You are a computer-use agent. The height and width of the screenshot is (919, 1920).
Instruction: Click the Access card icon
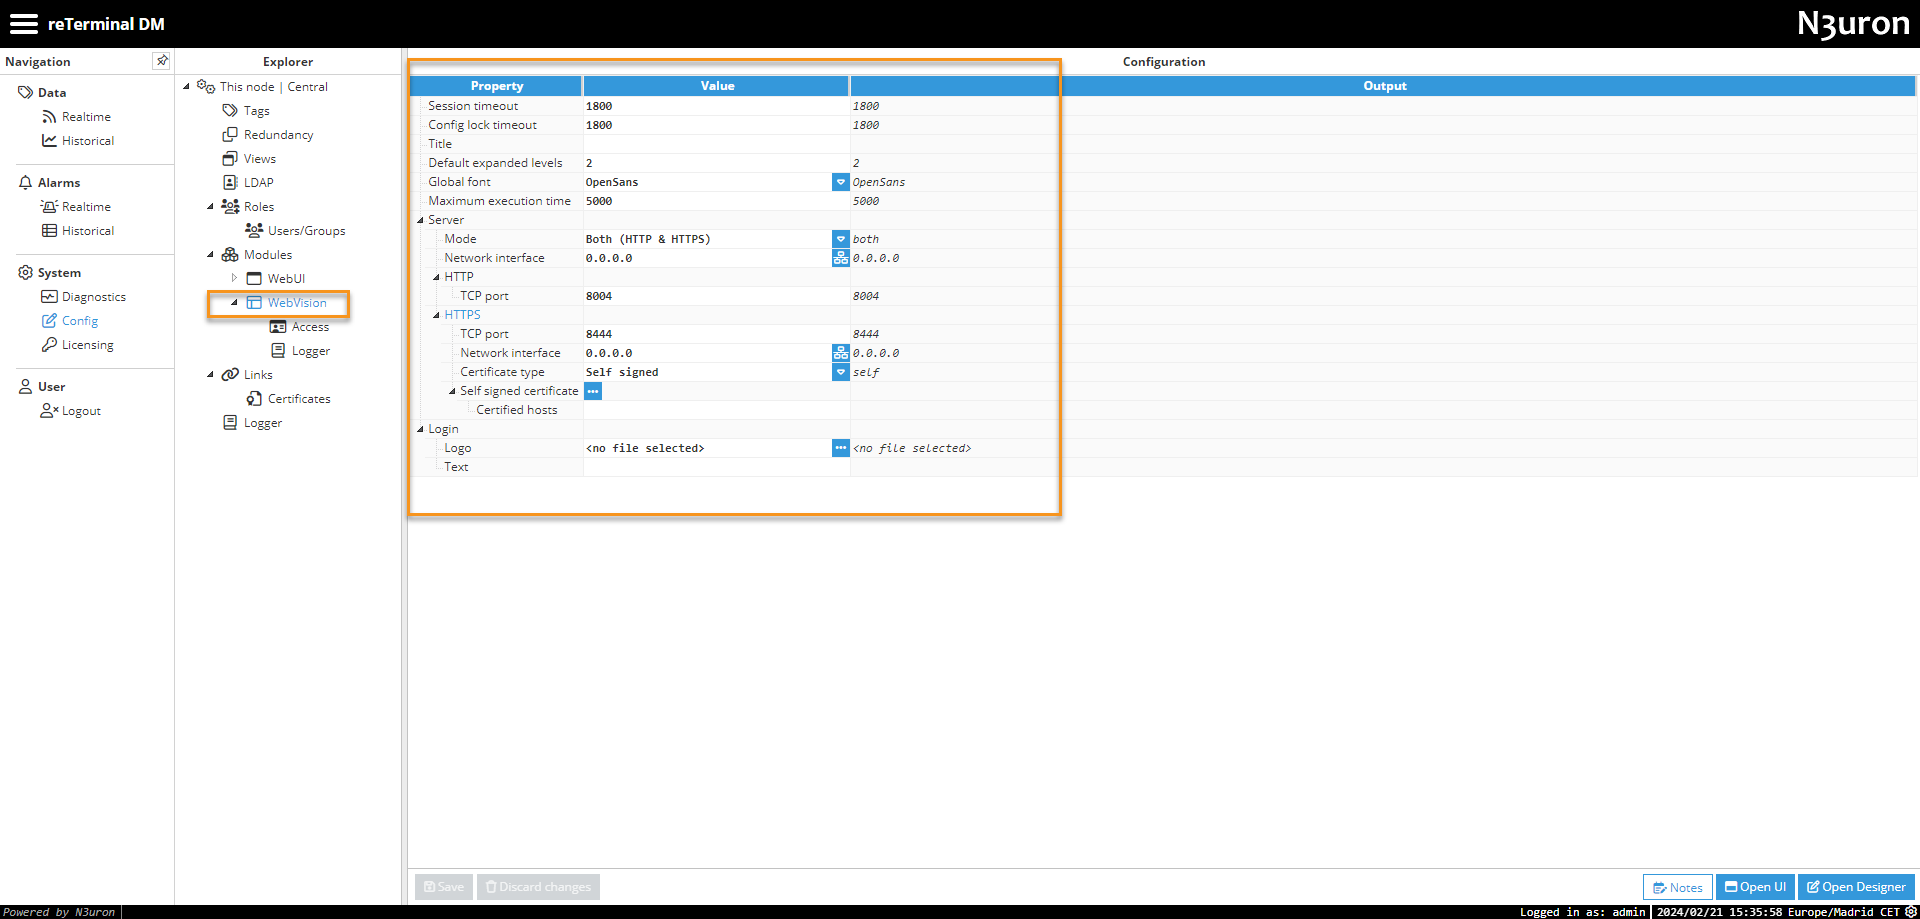pos(278,327)
